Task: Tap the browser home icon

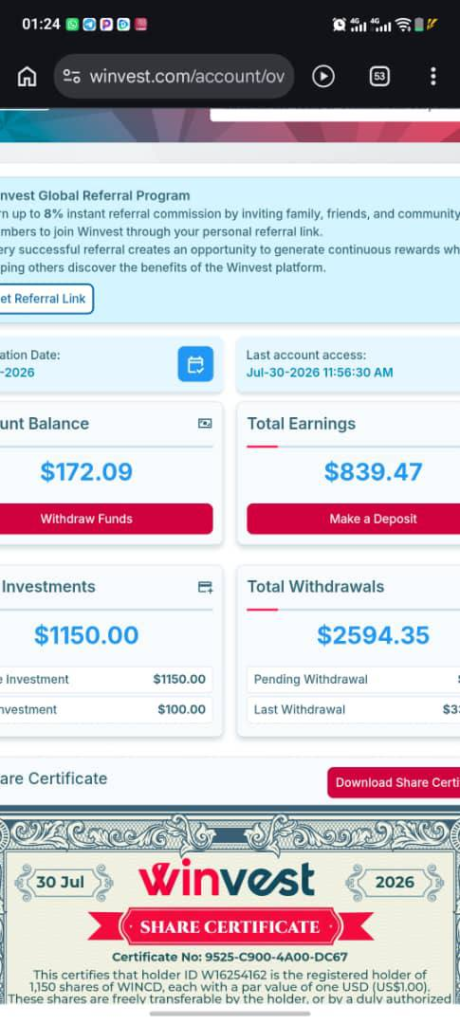Action: click(x=27, y=76)
